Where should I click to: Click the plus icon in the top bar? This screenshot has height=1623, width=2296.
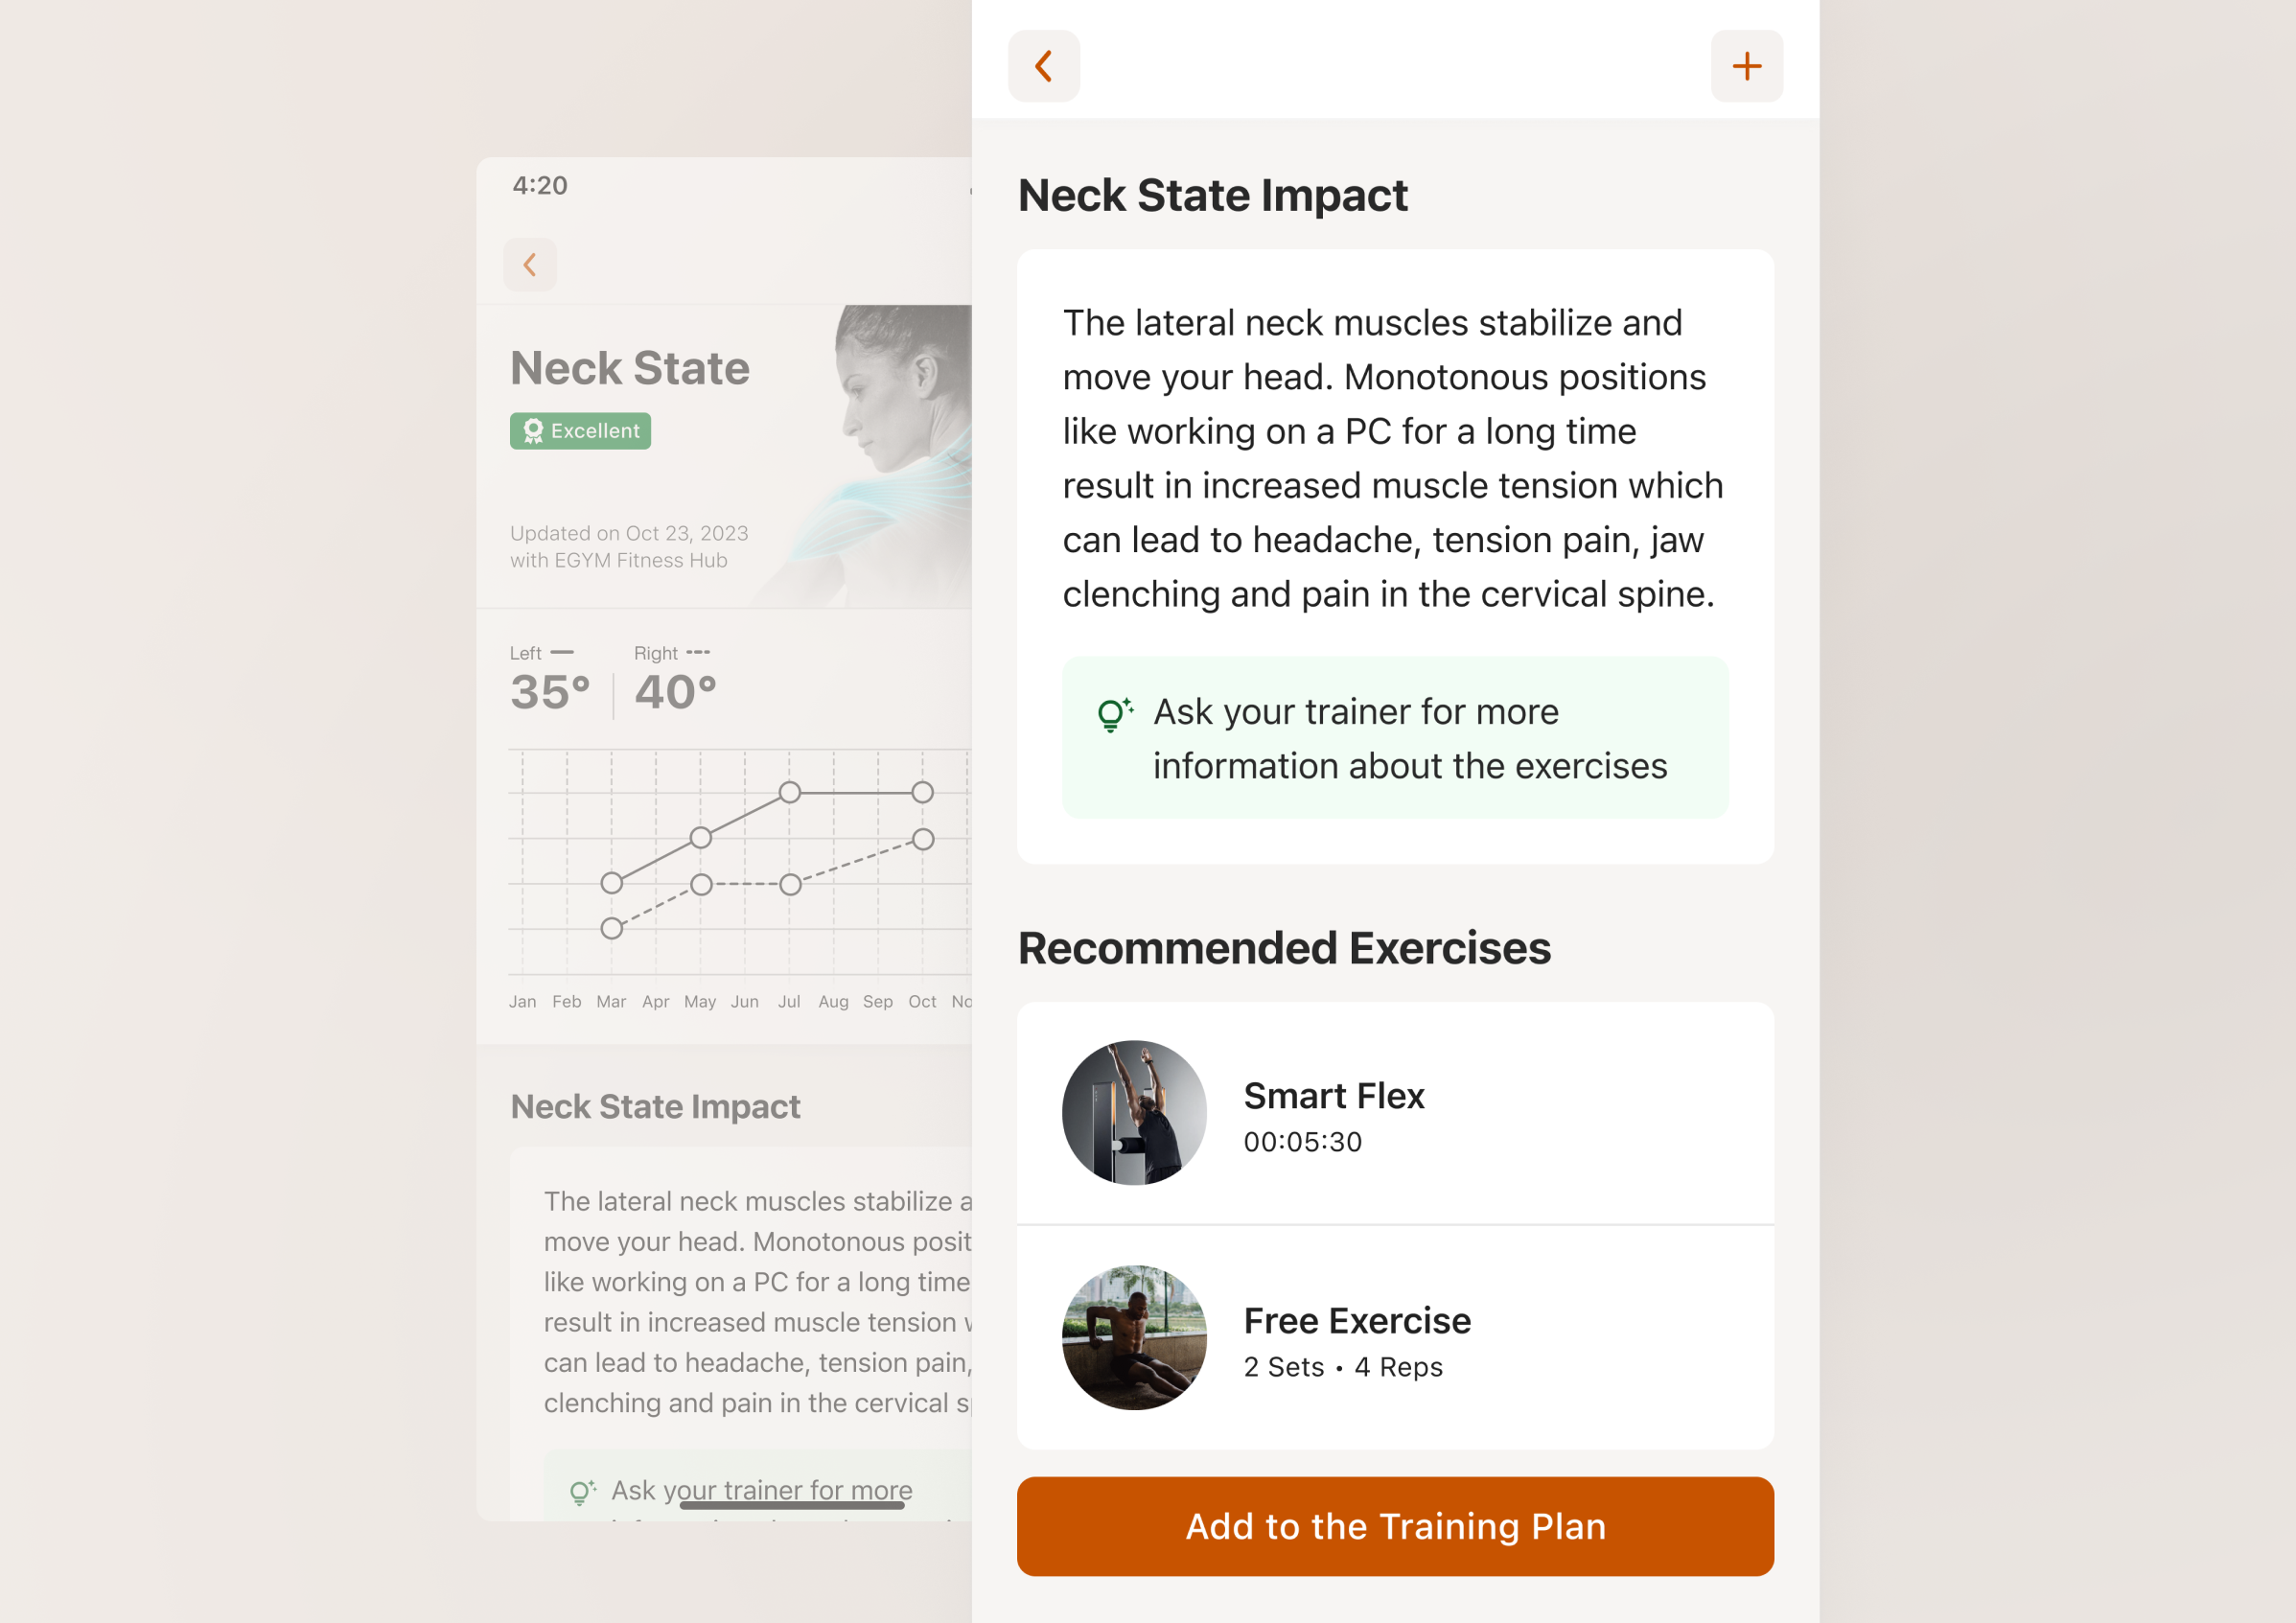[1746, 66]
